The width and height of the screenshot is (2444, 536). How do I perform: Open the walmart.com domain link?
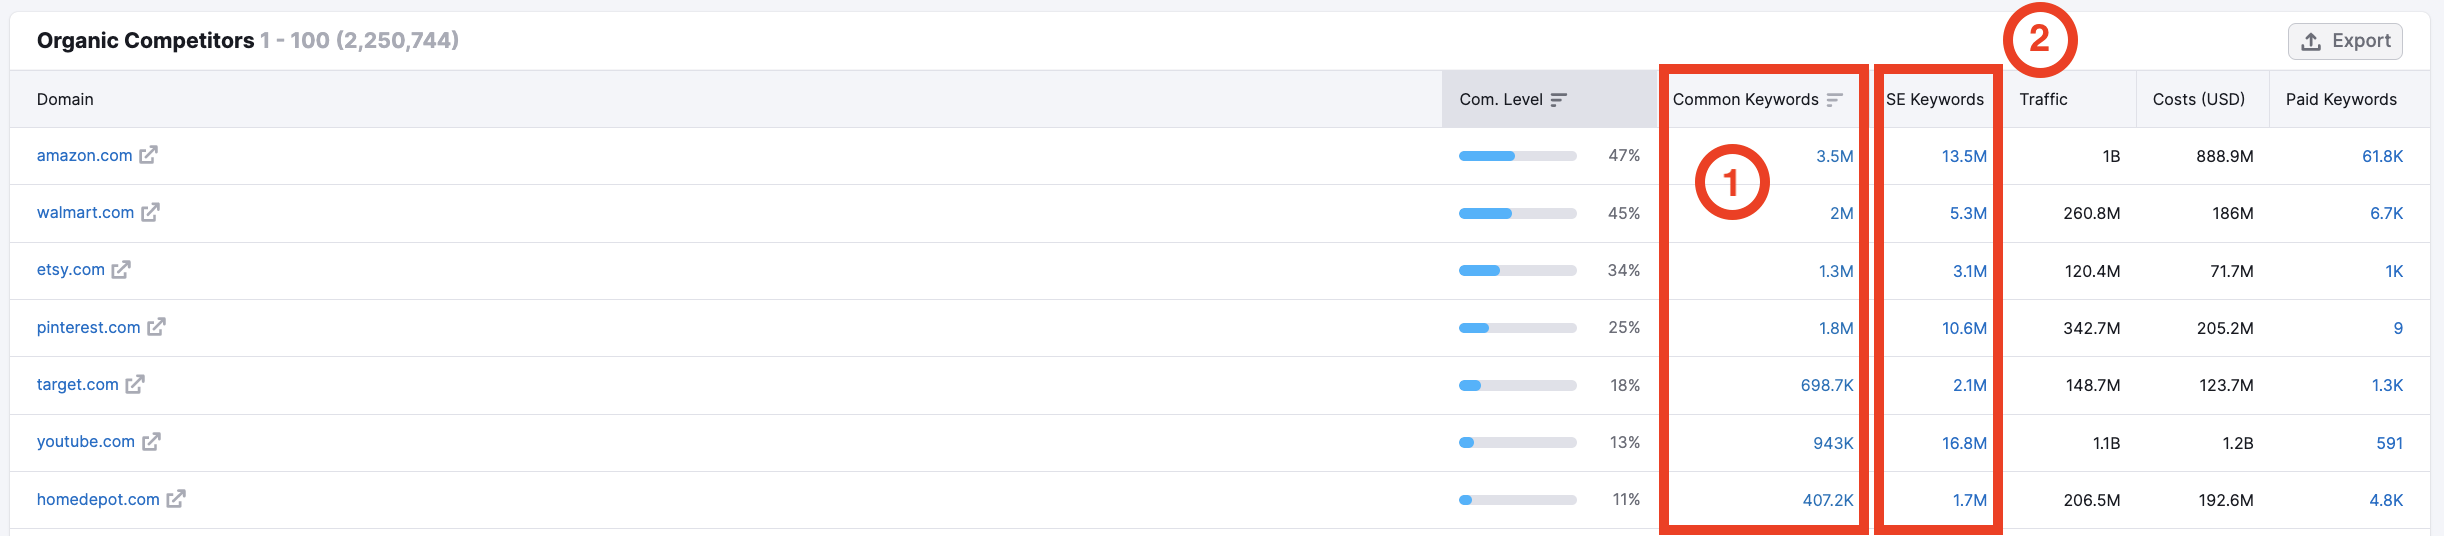coord(86,212)
